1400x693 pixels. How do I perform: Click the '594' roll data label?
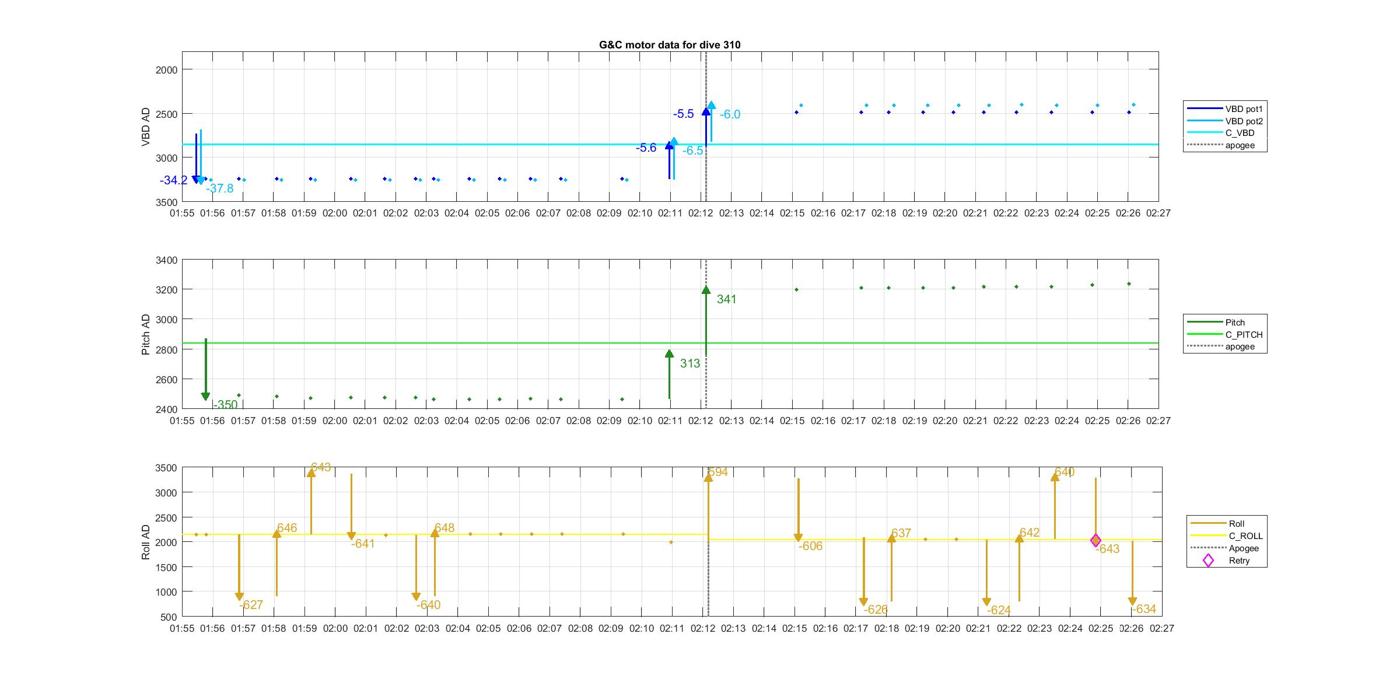pos(718,472)
